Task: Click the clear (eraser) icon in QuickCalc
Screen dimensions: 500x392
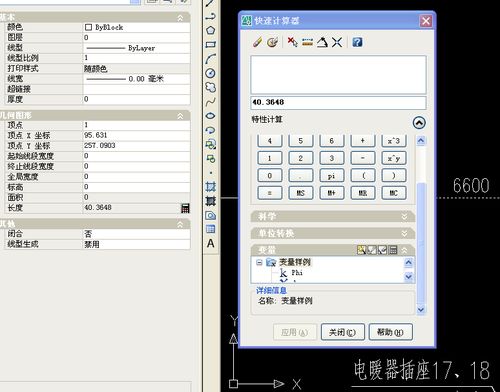Action: [x=257, y=42]
